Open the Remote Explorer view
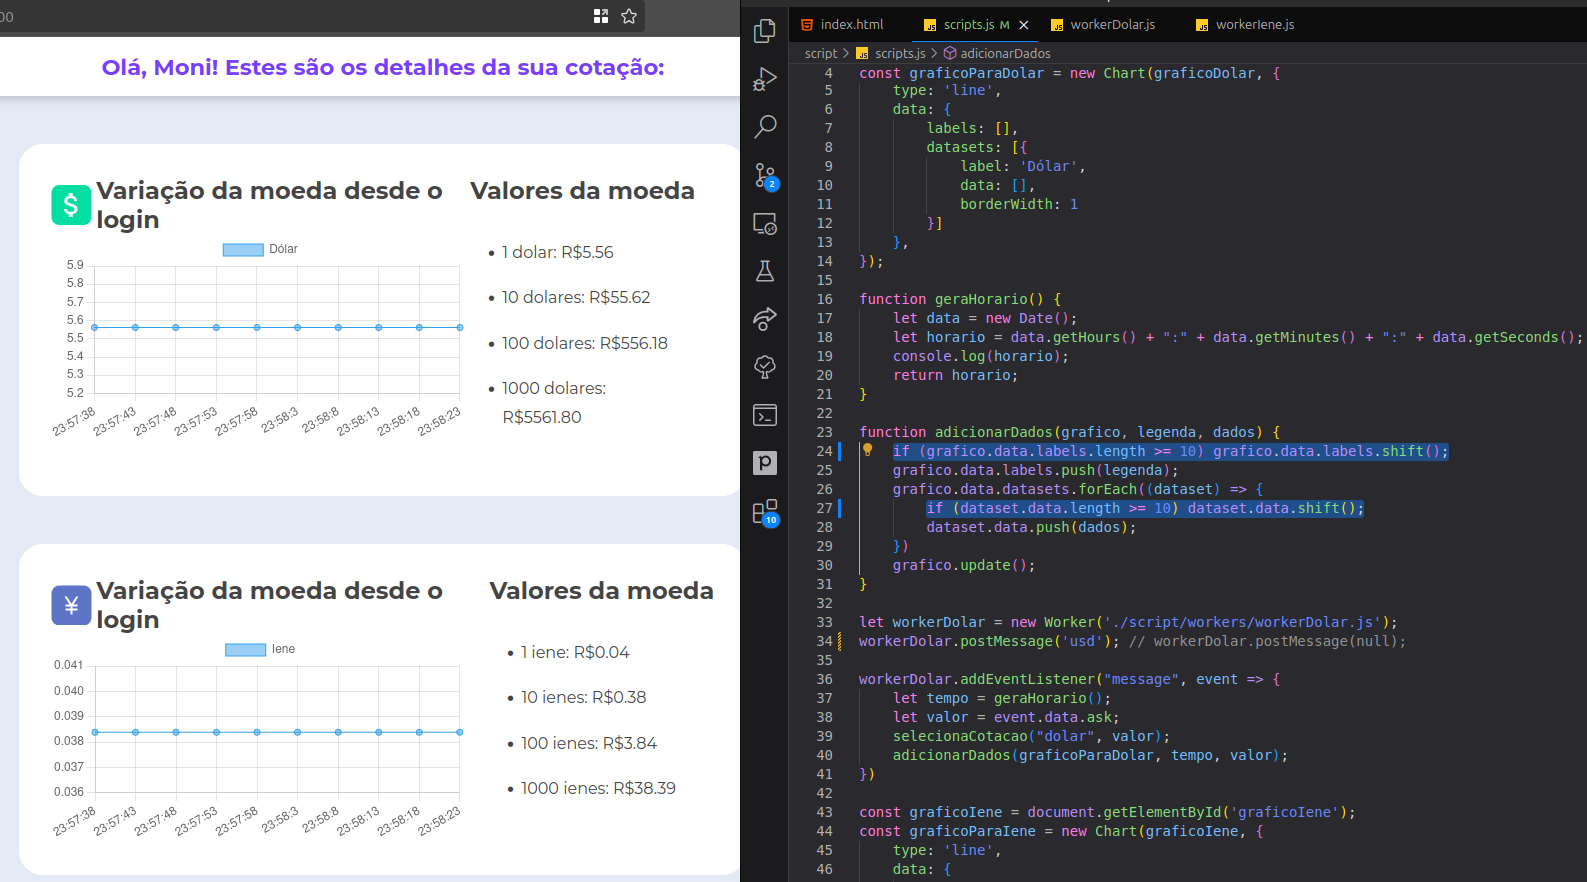The image size is (1587, 882). pyautogui.click(x=765, y=224)
